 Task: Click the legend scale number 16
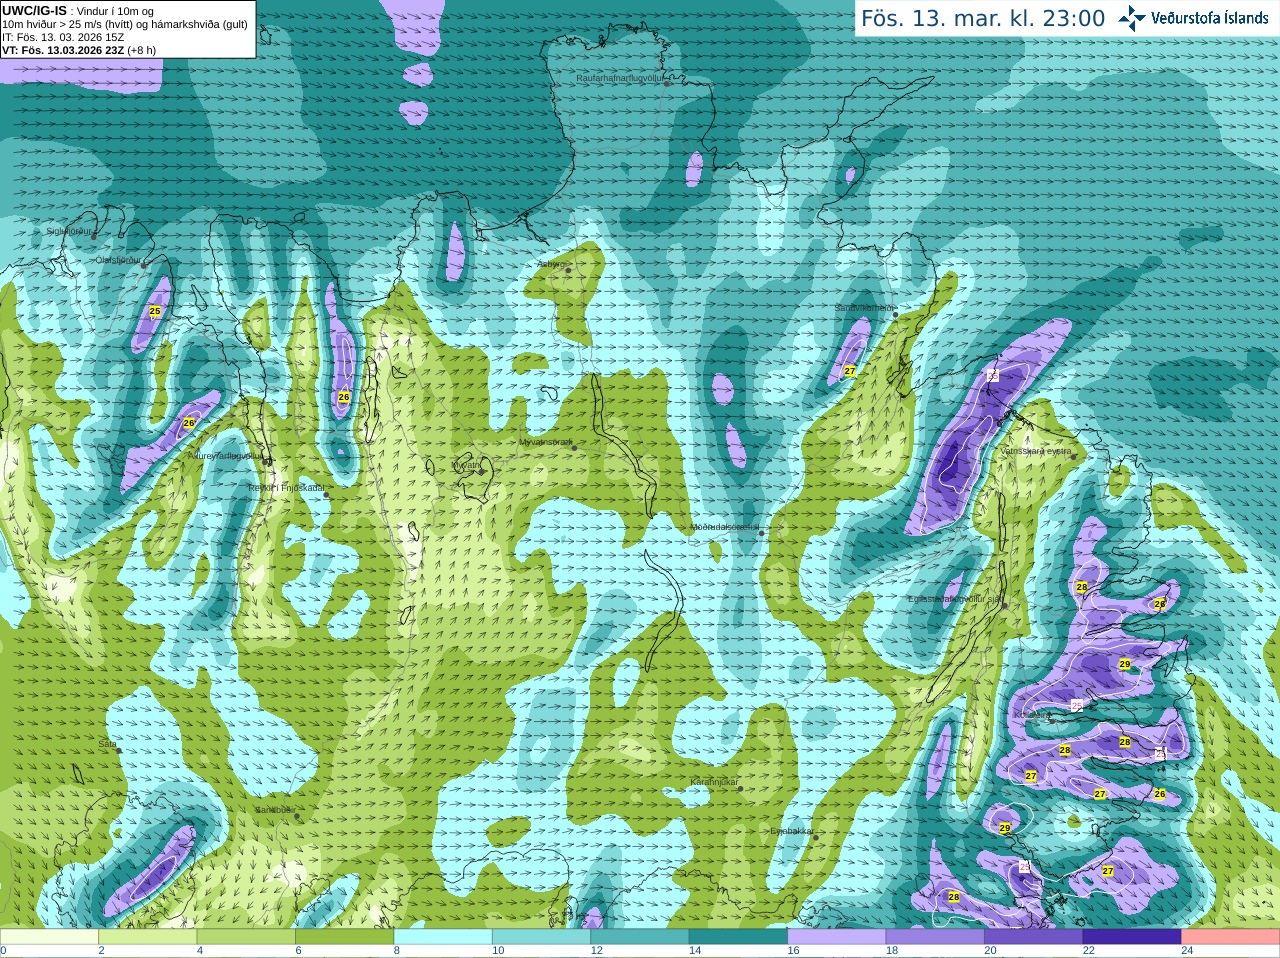click(793, 951)
